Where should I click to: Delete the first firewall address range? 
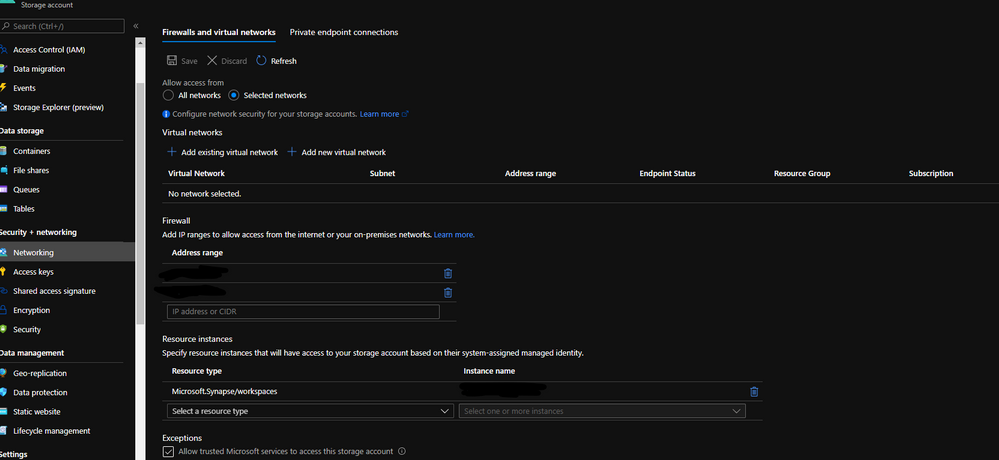click(x=448, y=273)
